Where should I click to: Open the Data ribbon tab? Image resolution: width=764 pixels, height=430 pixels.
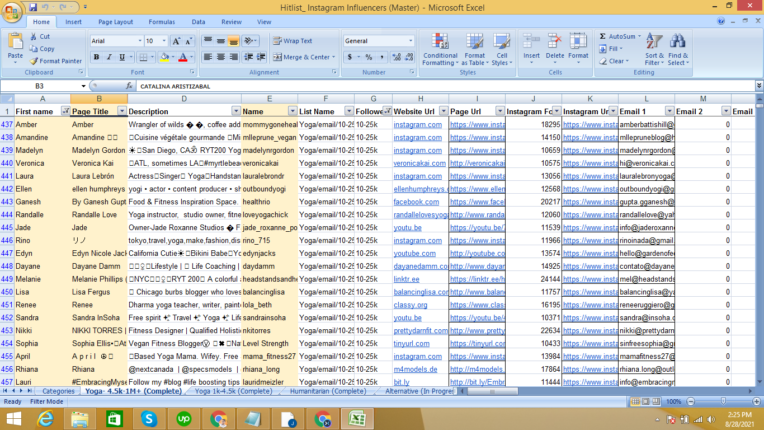[198, 22]
